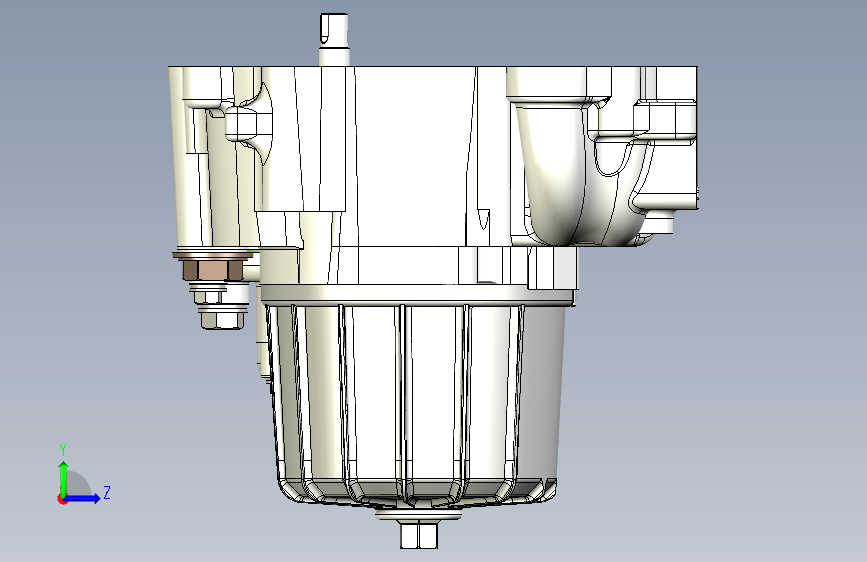Viewport: 867px width, 562px height.
Task: Click the red origin point of the triad
Action: pos(61,499)
